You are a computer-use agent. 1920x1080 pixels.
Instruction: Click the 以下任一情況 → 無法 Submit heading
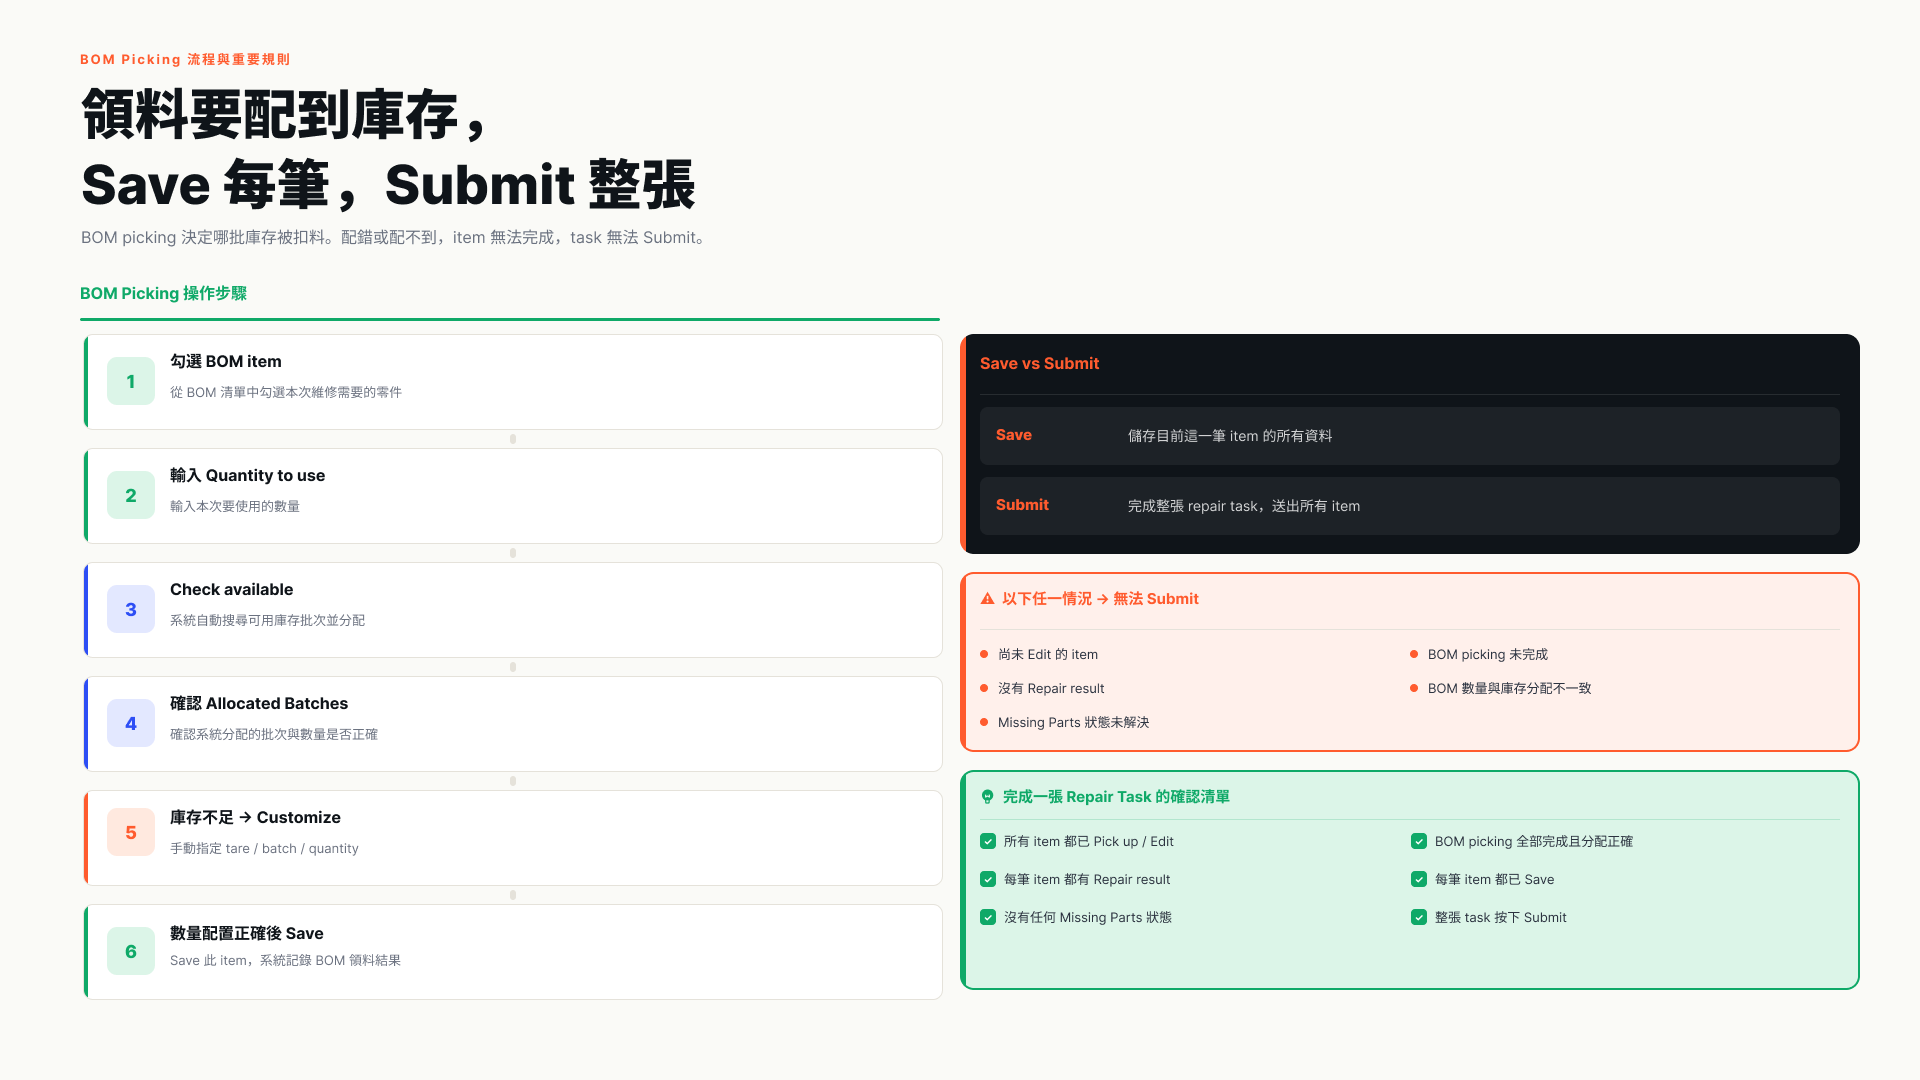(x=1100, y=599)
